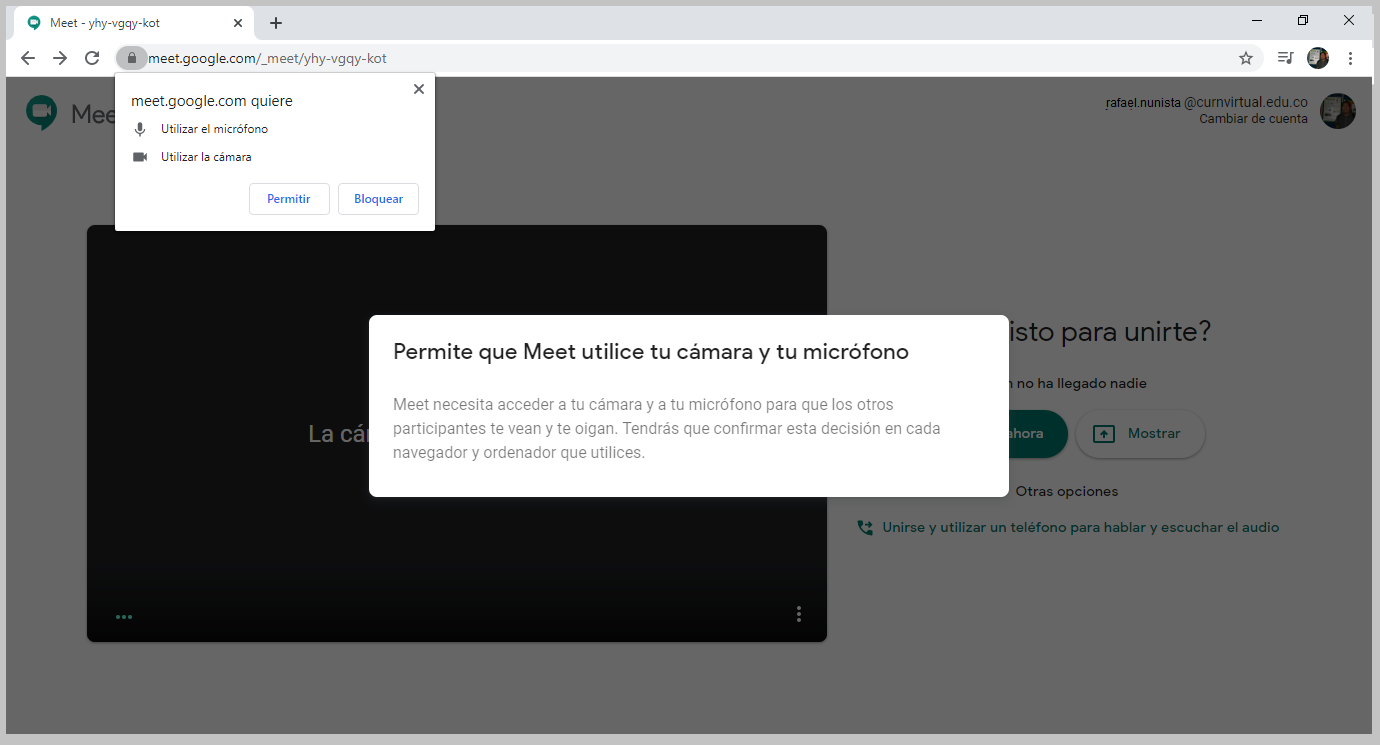Viewport: 1380px width, 745px height.
Task: Open the video preview three-dot options
Action: click(798, 614)
